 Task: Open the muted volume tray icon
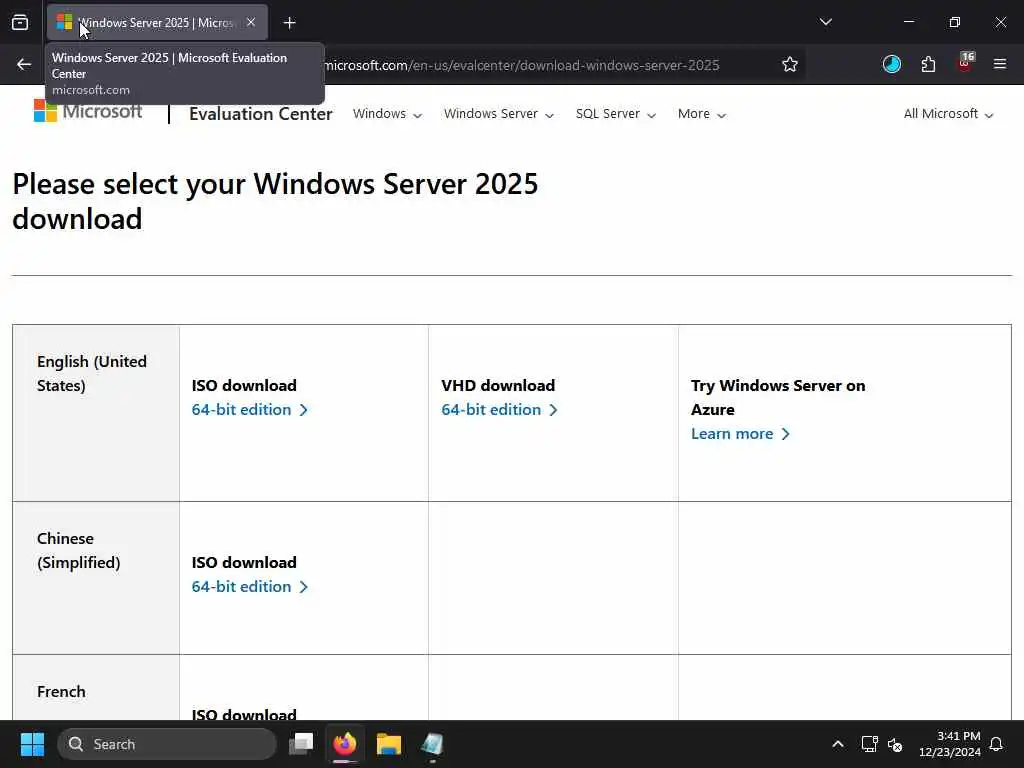(x=895, y=744)
